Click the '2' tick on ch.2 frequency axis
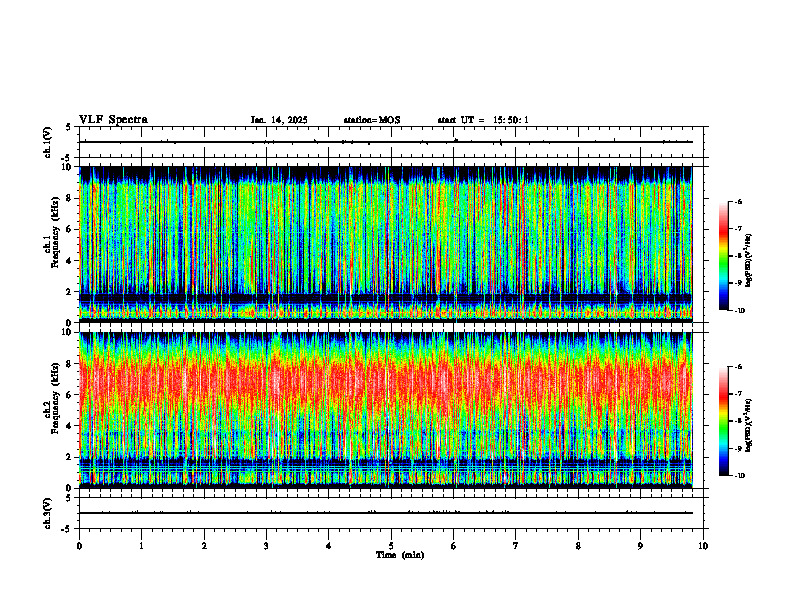The width and height of the screenshot is (792, 612). [69, 457]
